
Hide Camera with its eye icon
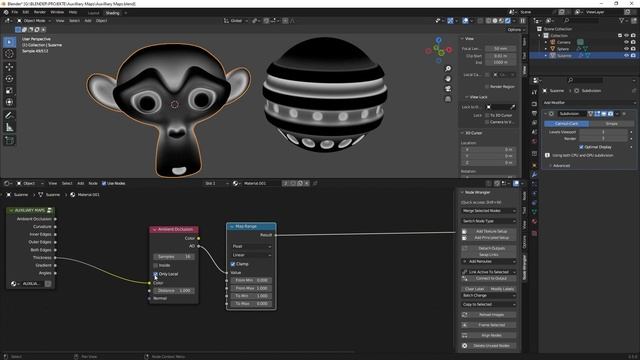pos(626,42)
